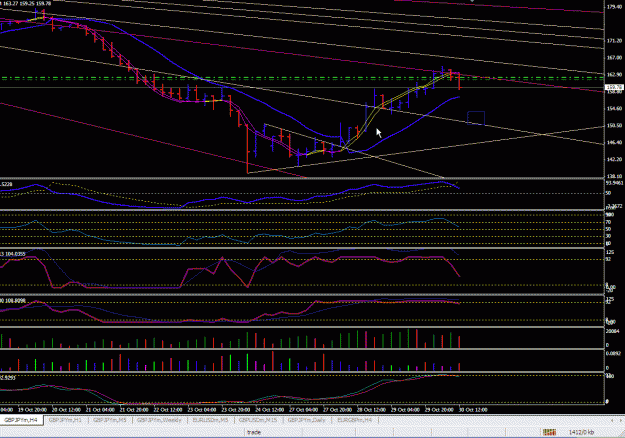Click the 150.50 price scale label
Image resolution: width=625 pixels, height=438 pixels.
click(614, 126)
